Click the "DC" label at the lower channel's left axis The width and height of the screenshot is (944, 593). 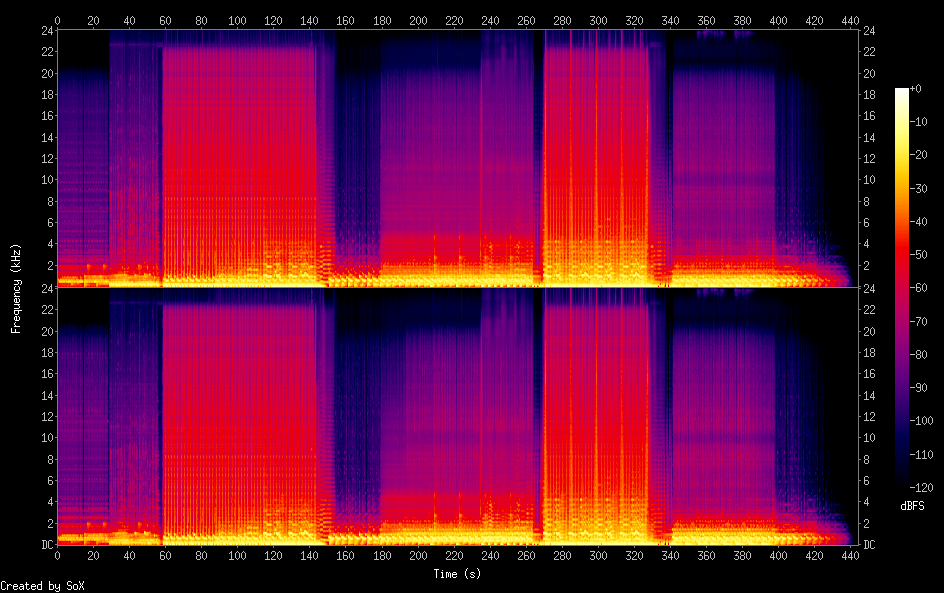tap(45, 545)
